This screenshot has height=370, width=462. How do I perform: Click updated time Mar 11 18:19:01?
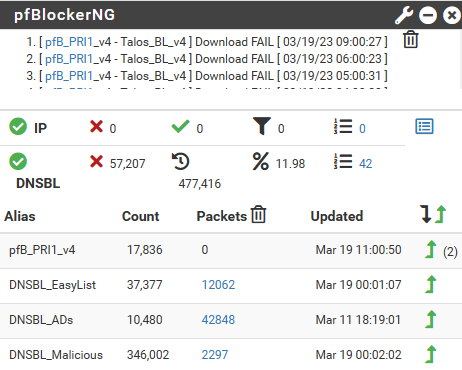click(358, 320)
